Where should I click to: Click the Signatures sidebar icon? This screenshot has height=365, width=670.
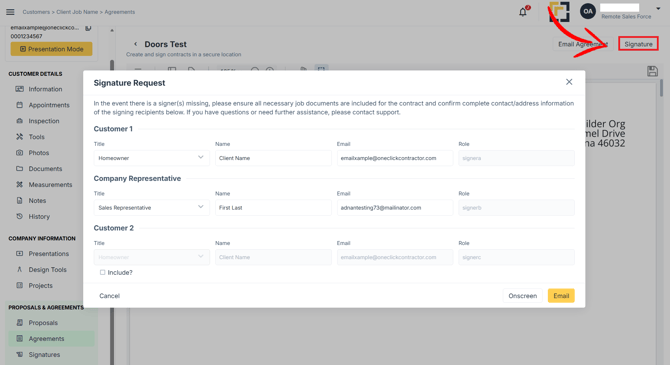point(20,354)
